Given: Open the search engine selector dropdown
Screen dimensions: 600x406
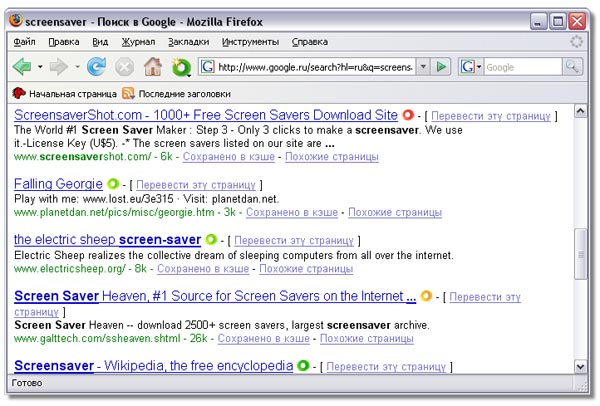Looking at the screenshot, I should pos(471,67).
